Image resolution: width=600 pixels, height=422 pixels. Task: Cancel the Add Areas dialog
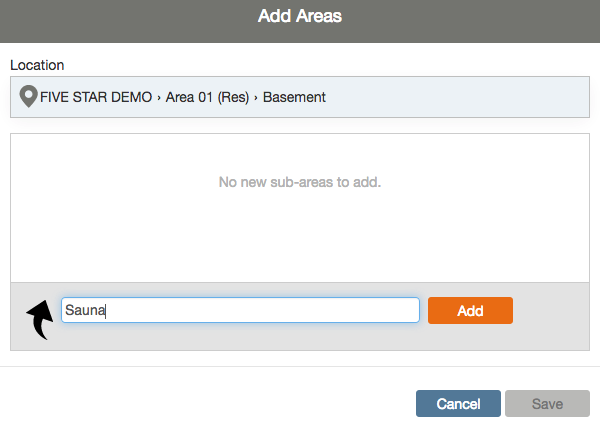458,404
